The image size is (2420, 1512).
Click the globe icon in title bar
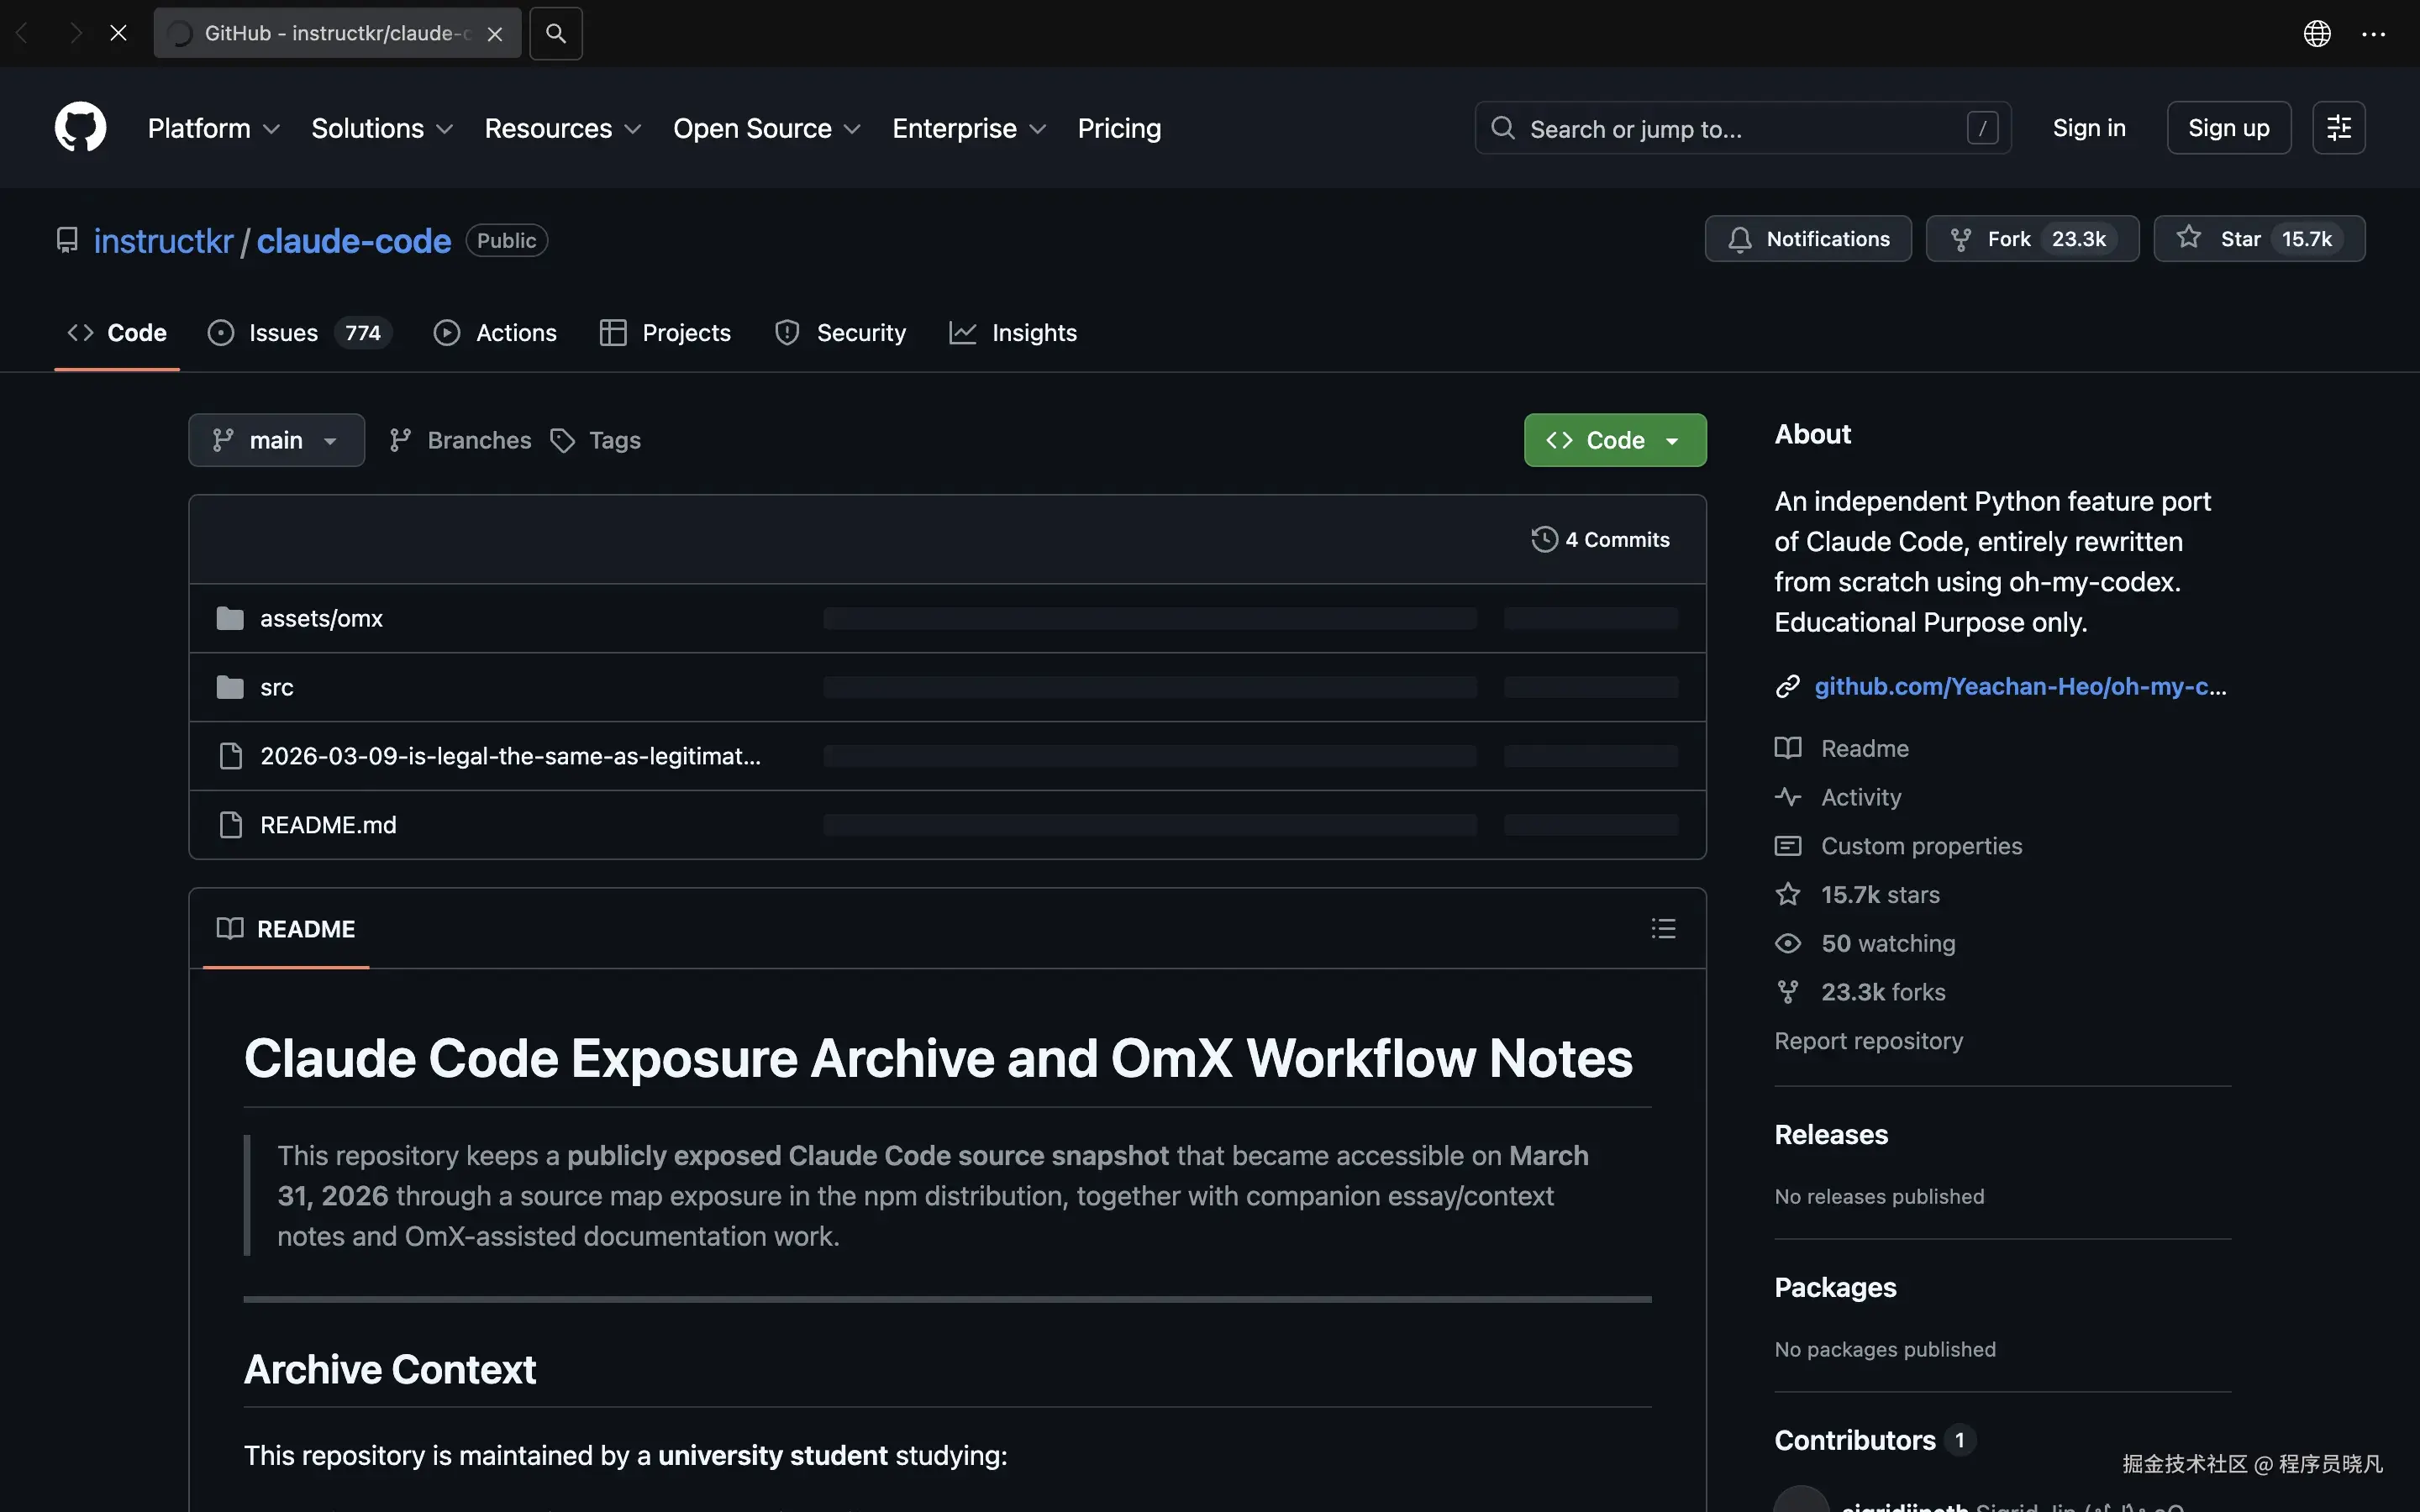coord(2317,33)
